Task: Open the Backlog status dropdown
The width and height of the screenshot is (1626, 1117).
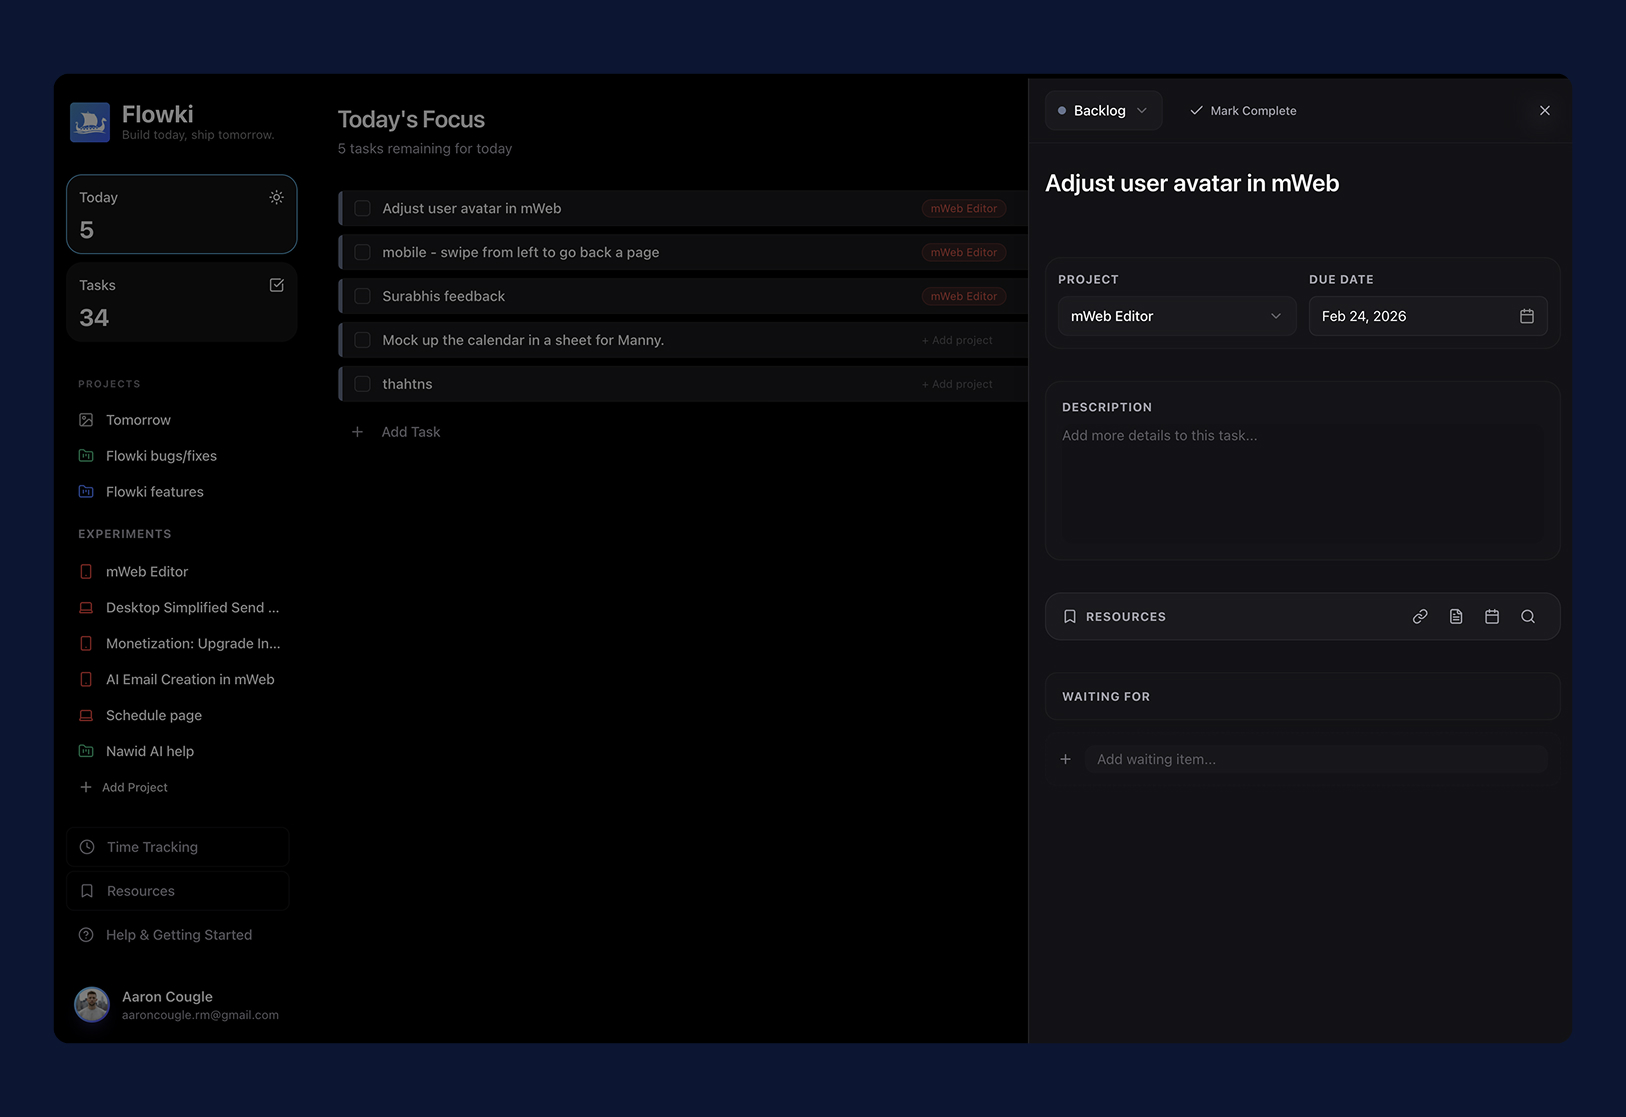Action: click(x=1103, y=111)
